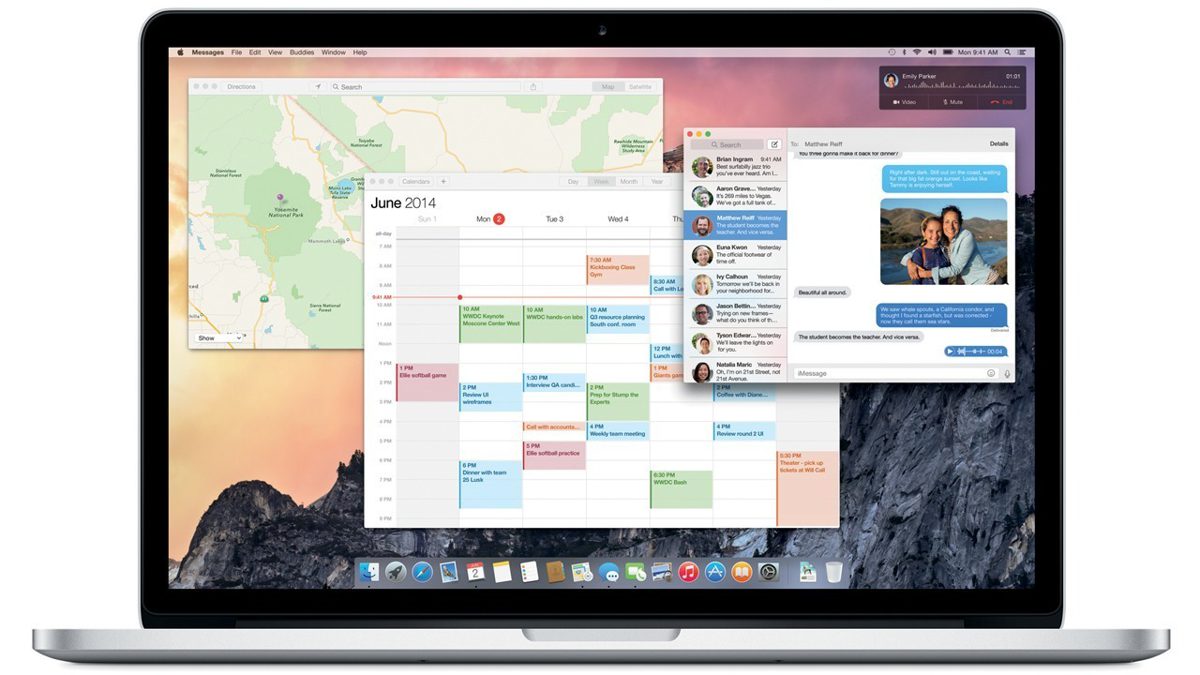Switch Calendar to Week view
Screen dimensions: 1200x675
click(x=601, y=181)
